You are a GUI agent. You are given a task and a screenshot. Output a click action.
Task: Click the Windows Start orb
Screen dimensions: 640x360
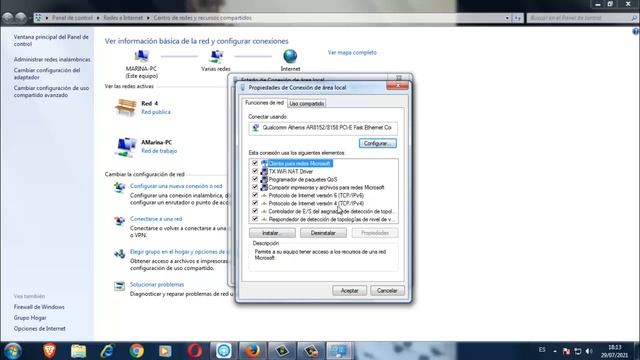(13, 351)
